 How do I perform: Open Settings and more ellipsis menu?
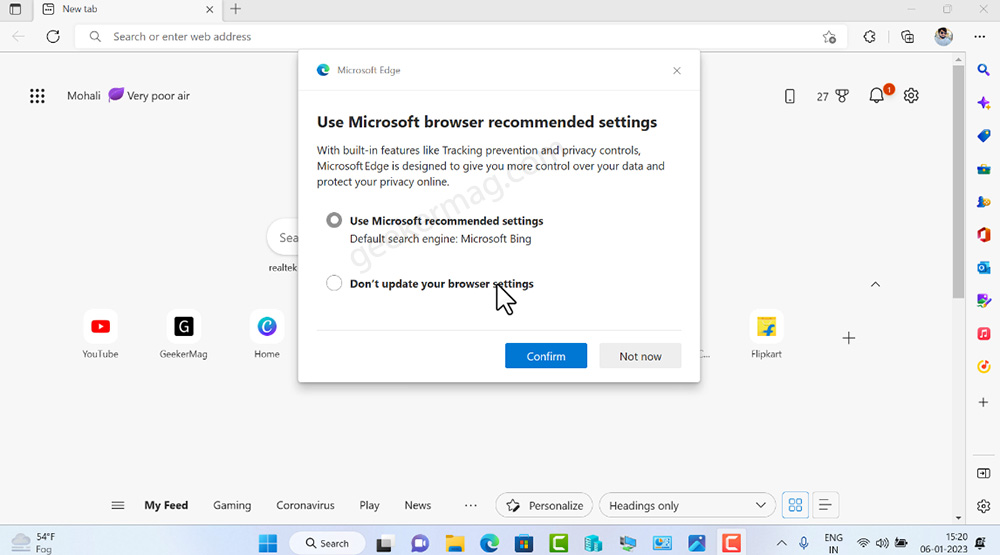pyautogui.click(x=980, y=37)
